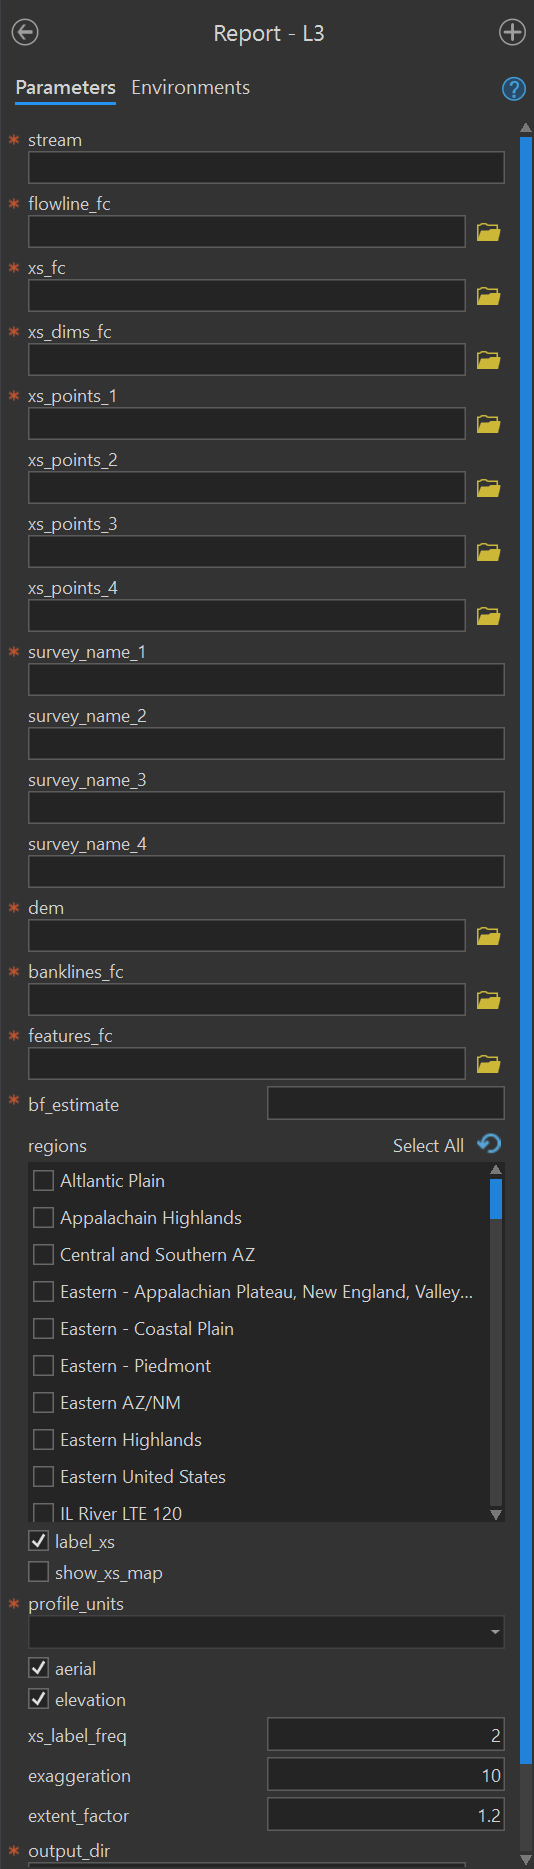Uncheck the label_xs checkbox
534x1869 pixels.
[x=39, y=1541]
